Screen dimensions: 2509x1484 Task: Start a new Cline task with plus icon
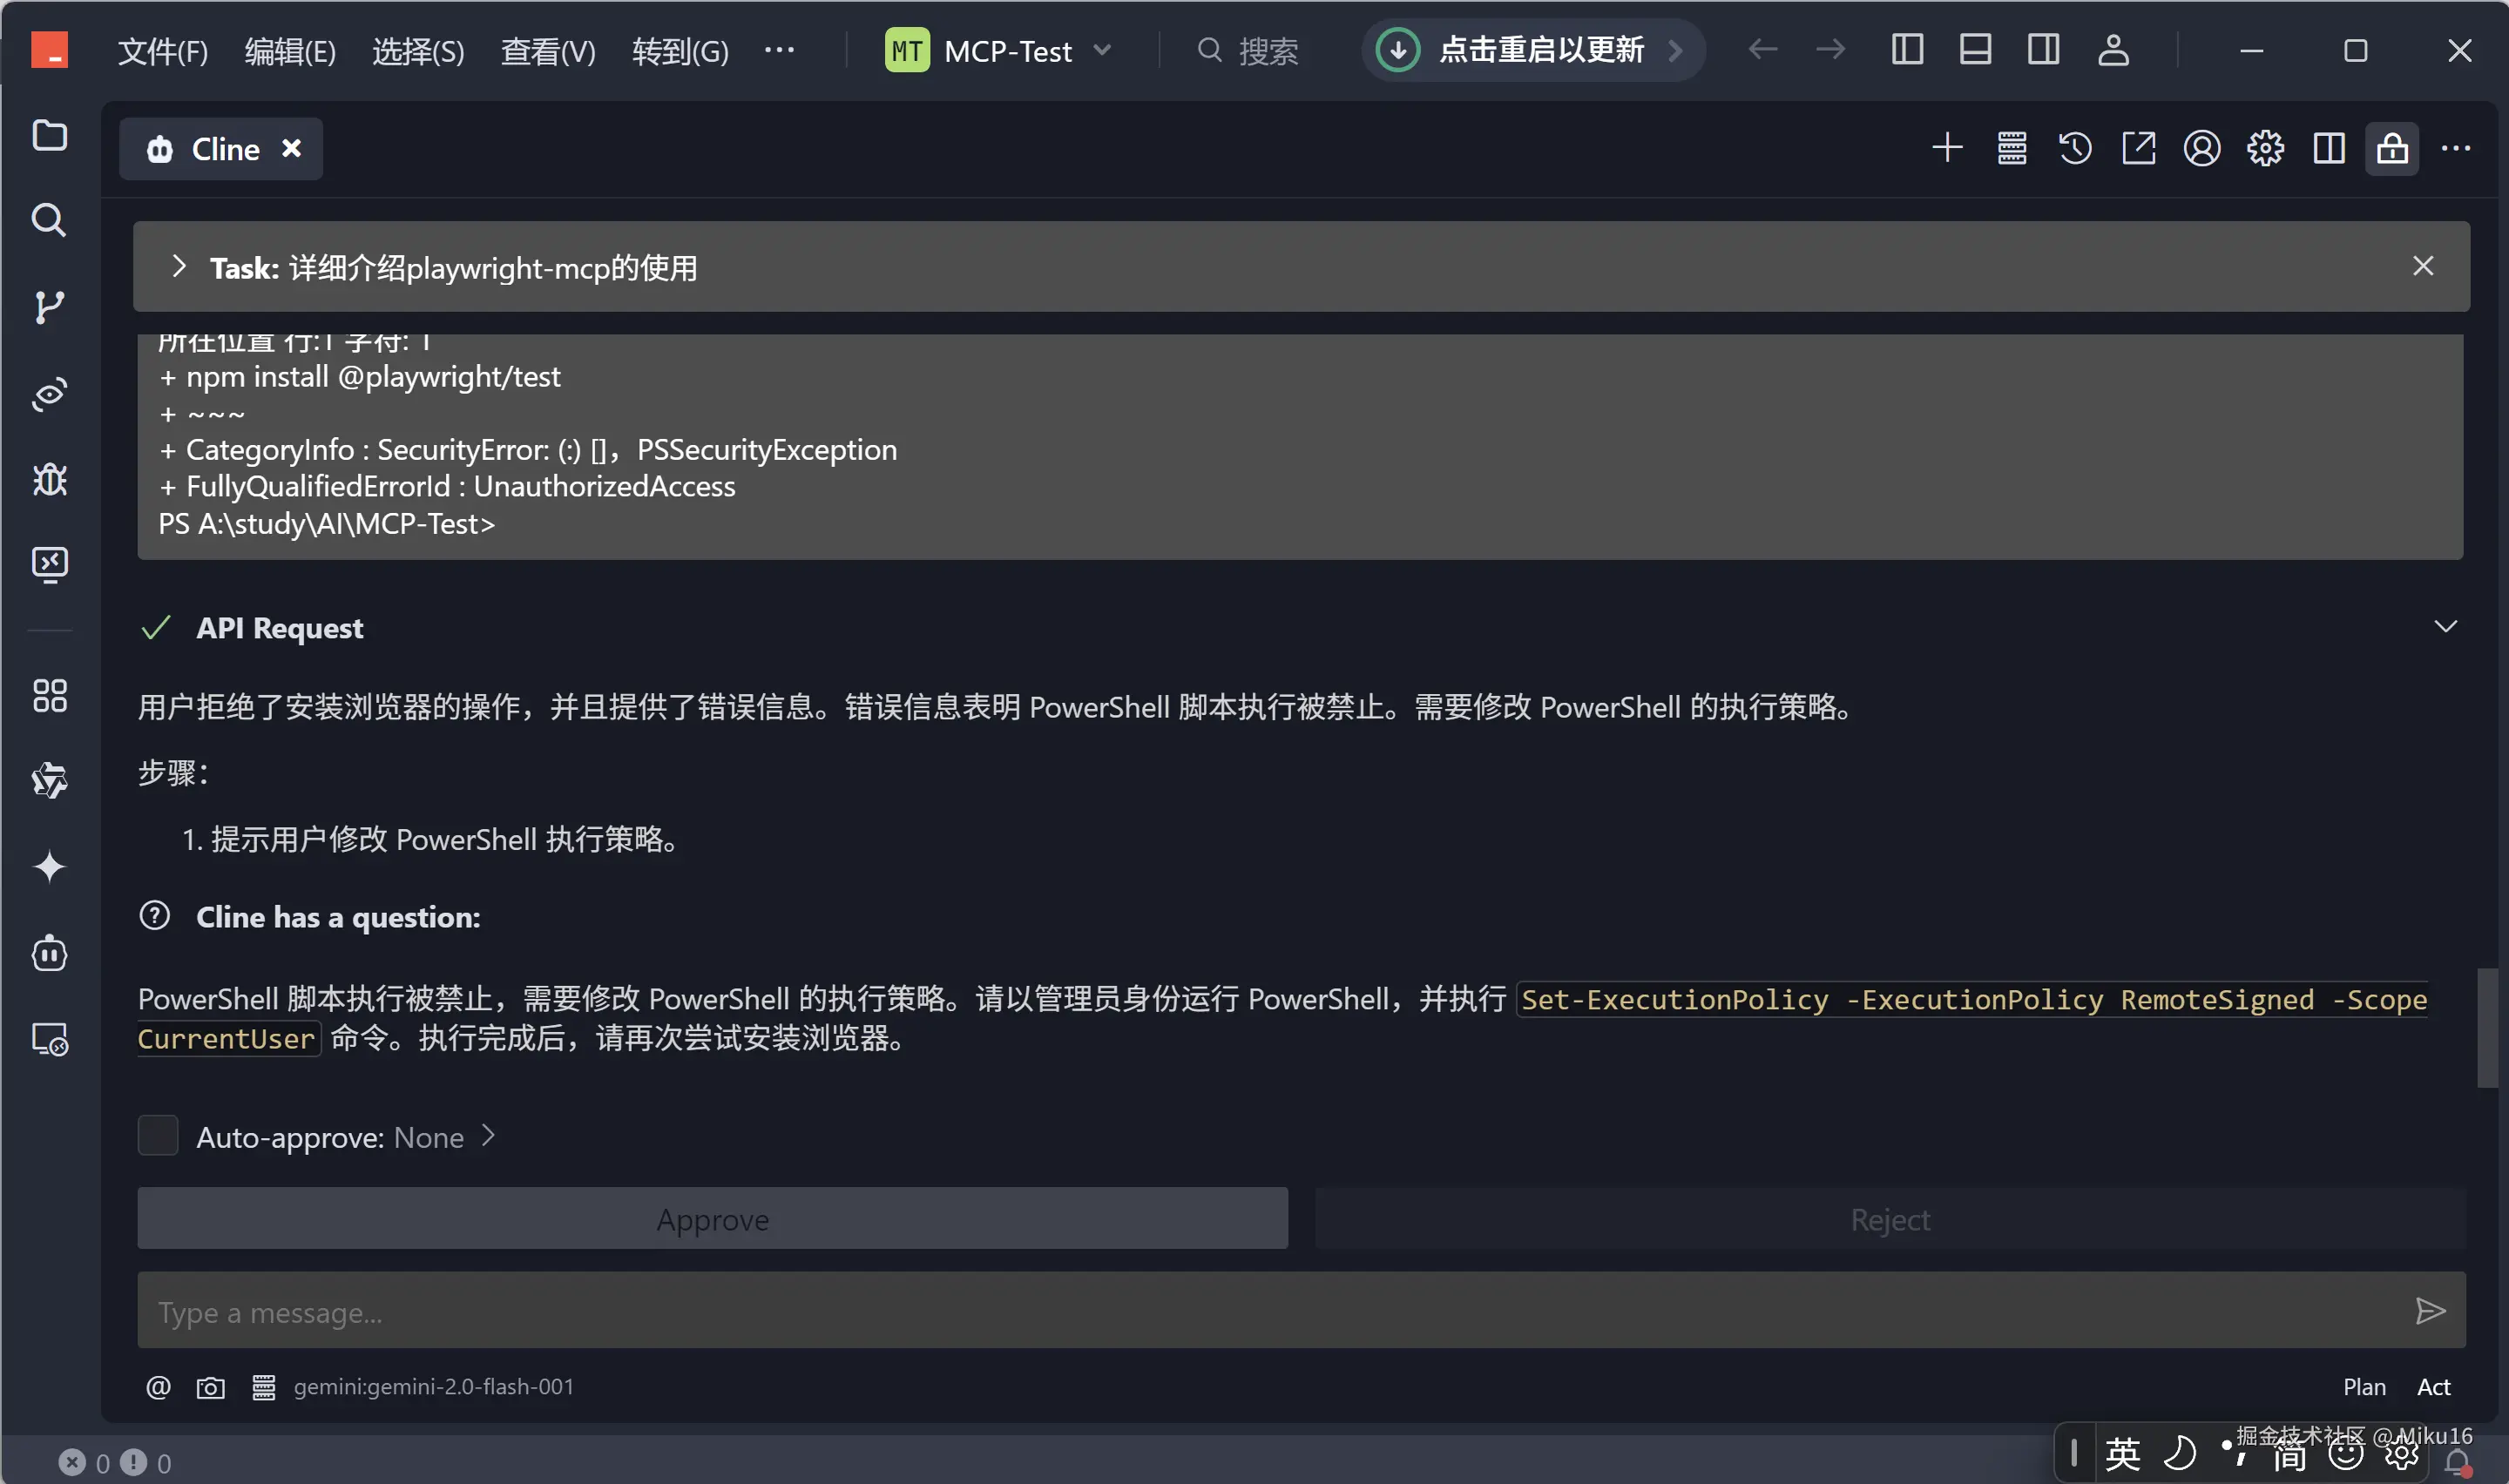(x=1946, y=149)
